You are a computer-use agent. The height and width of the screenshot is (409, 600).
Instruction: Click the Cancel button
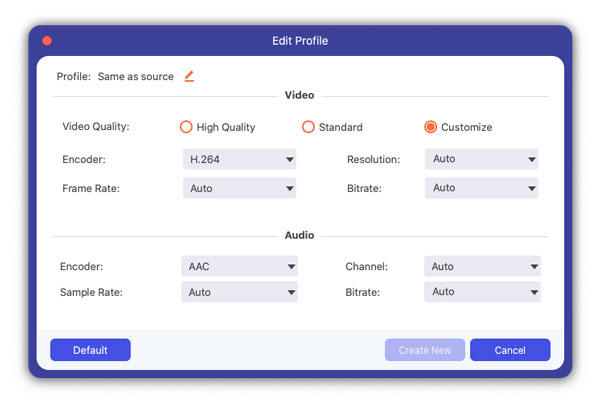[x=510, y=350]
